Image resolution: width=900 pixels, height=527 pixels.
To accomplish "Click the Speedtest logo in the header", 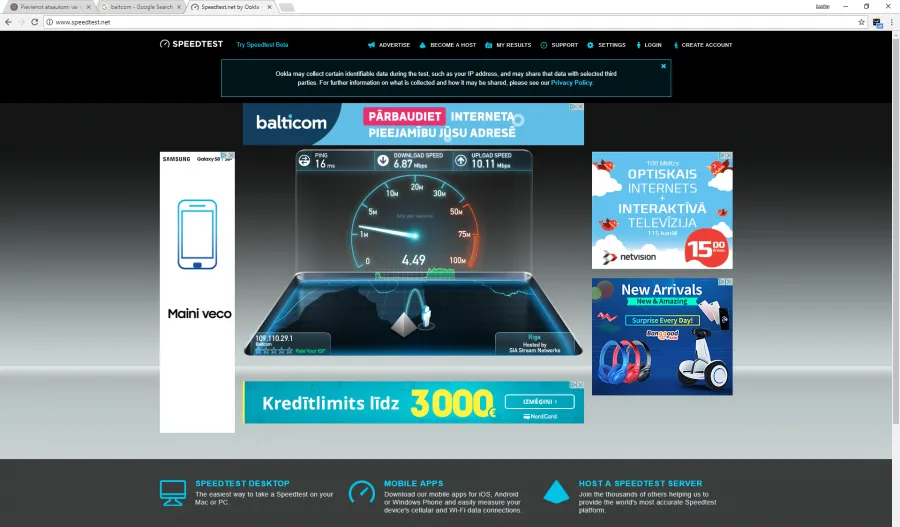I will click(191, 44).
